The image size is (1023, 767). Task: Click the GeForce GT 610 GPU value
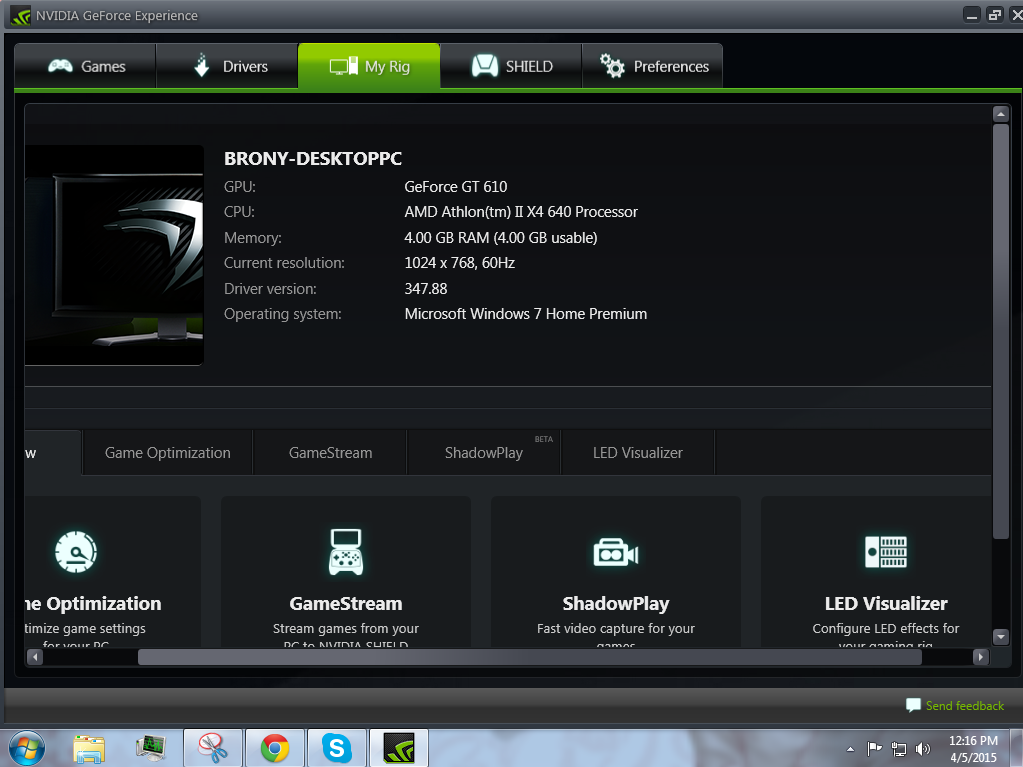[455, 187]
